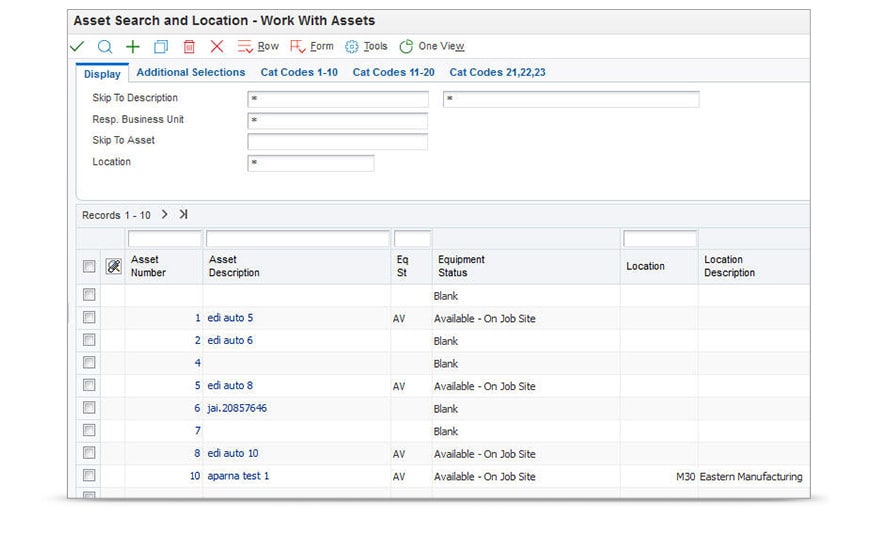This screenshot has width=880, height=533.
Task: Go to next page of records
Action: pos(165,215)
